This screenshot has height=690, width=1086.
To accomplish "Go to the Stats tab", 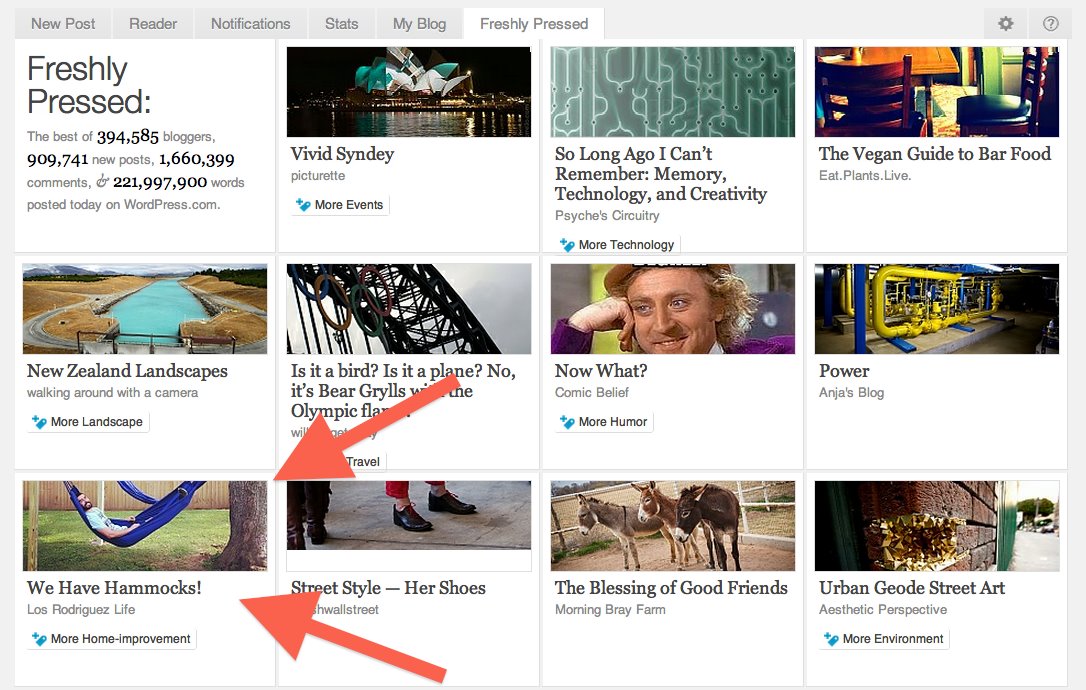I will pos(341,24).
